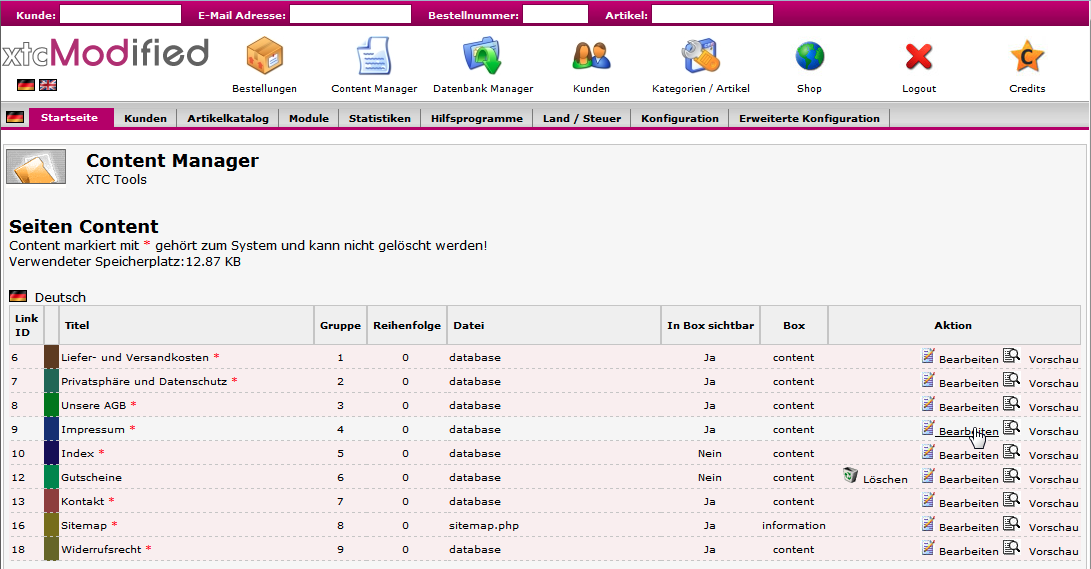Click the trash icon for Gutscheine
Screen dimensions: 1091x569
click(850, 475)
